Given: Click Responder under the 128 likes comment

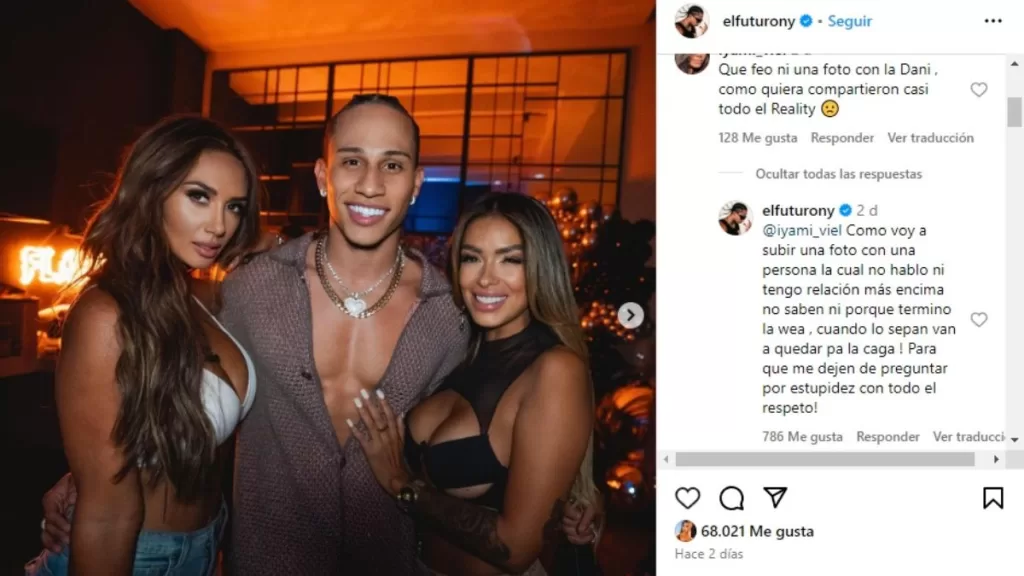Looking at the screenshot, I should coord(842,138).
